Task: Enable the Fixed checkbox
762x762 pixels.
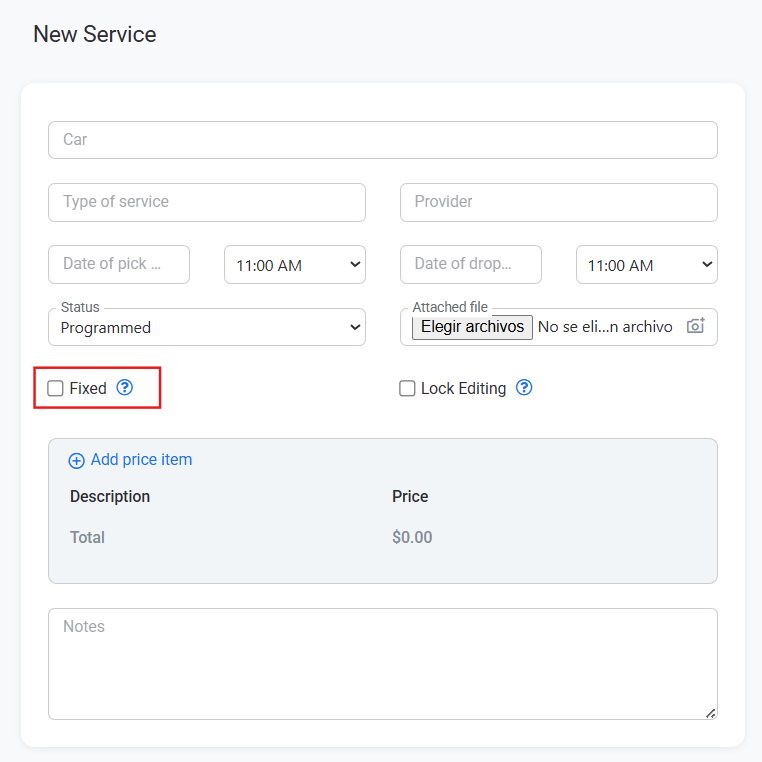Action: point(55,388)
